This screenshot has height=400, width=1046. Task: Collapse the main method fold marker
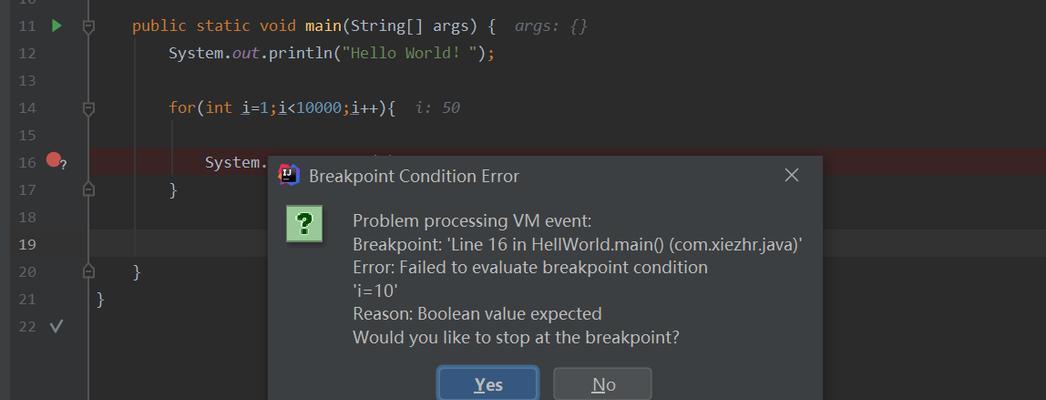coord(88,27)
